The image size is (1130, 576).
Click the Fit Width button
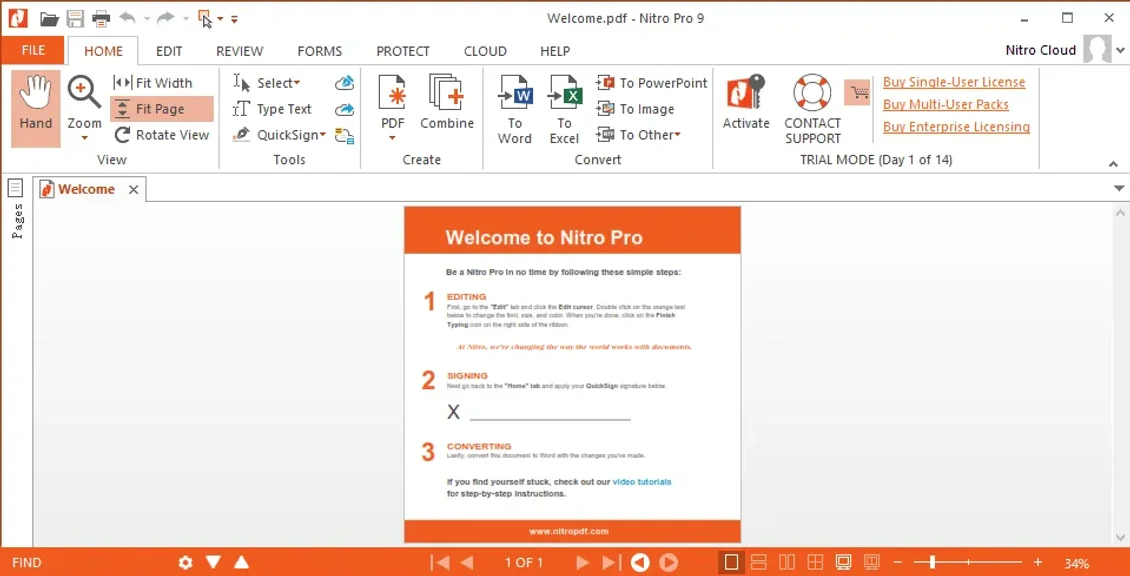click(x=154, y=83)
